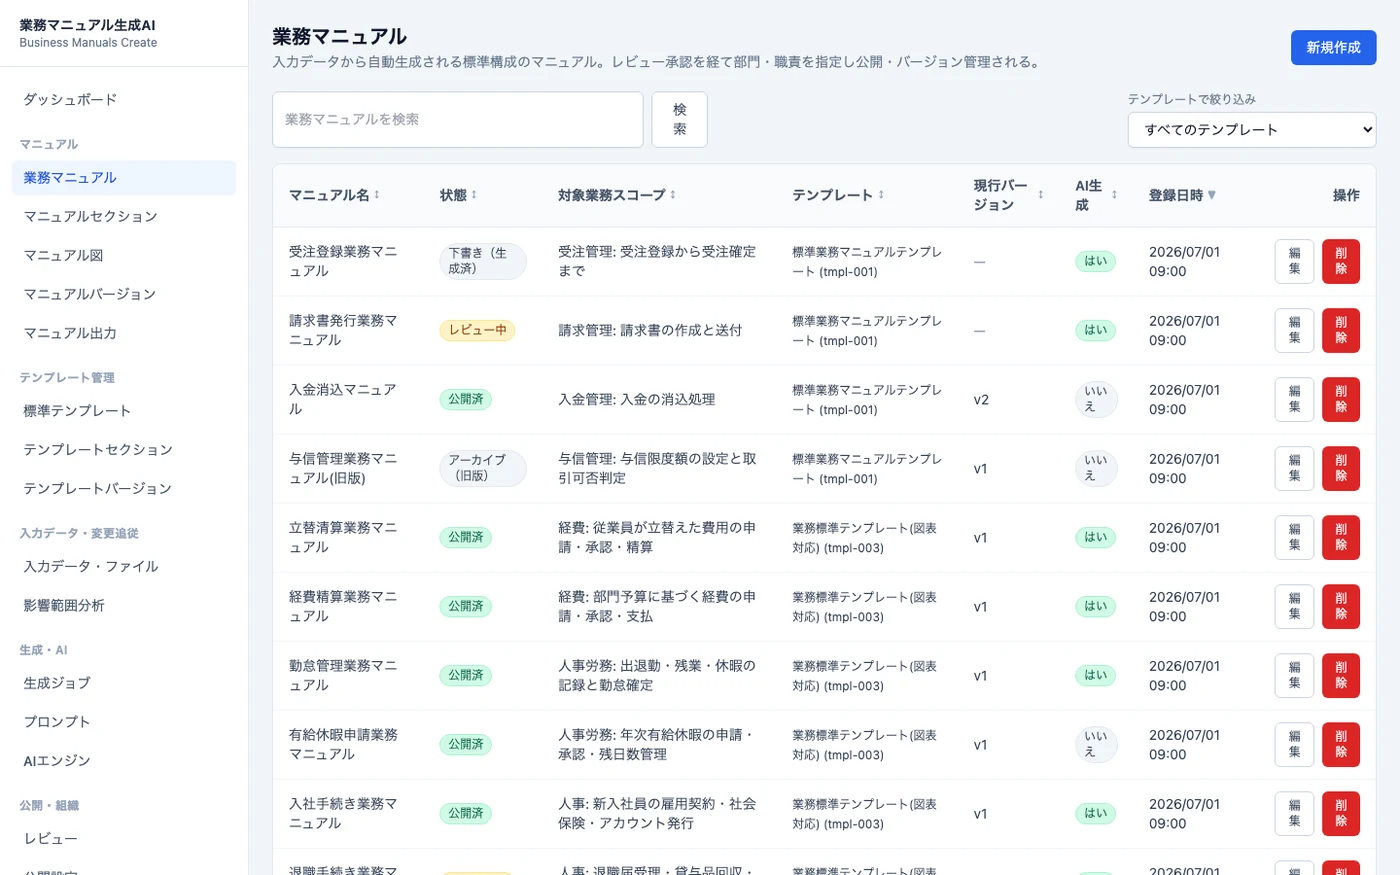Sort table by 状態 column
The height and width of the screenshot is (875, 1400).
click(x=458, y=195)
